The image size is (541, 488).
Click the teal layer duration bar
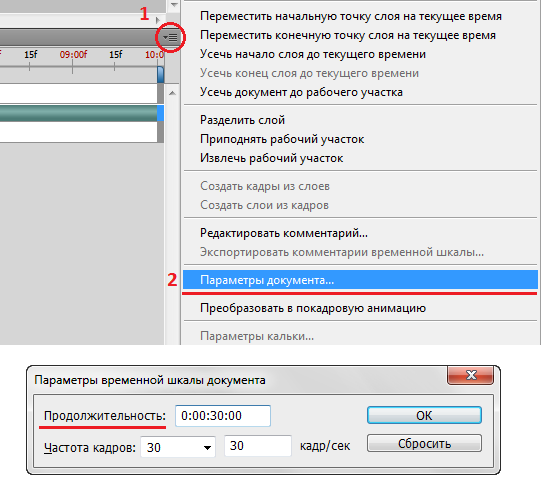78,113
